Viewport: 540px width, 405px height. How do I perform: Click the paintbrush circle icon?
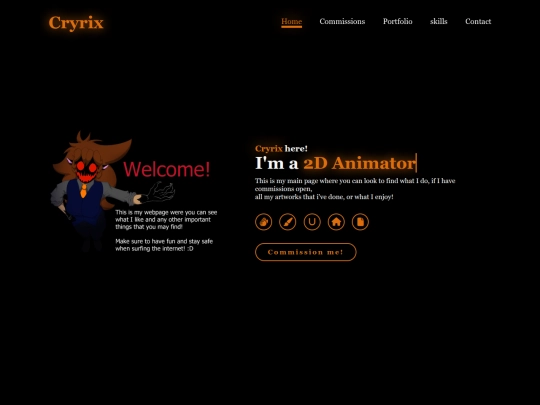point(288,222)
